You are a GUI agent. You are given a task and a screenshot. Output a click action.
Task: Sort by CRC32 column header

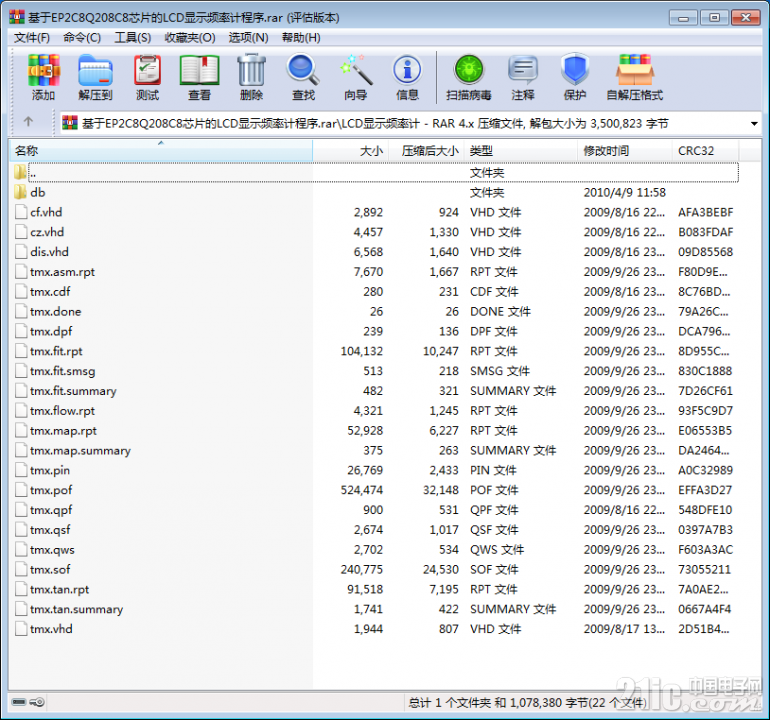pos(705,151)
